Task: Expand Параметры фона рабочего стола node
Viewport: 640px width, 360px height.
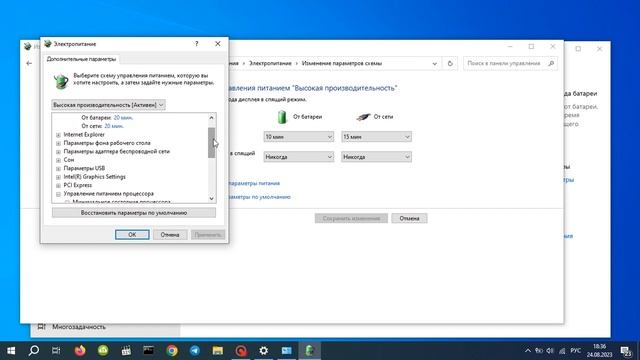Action: [58, 143]
